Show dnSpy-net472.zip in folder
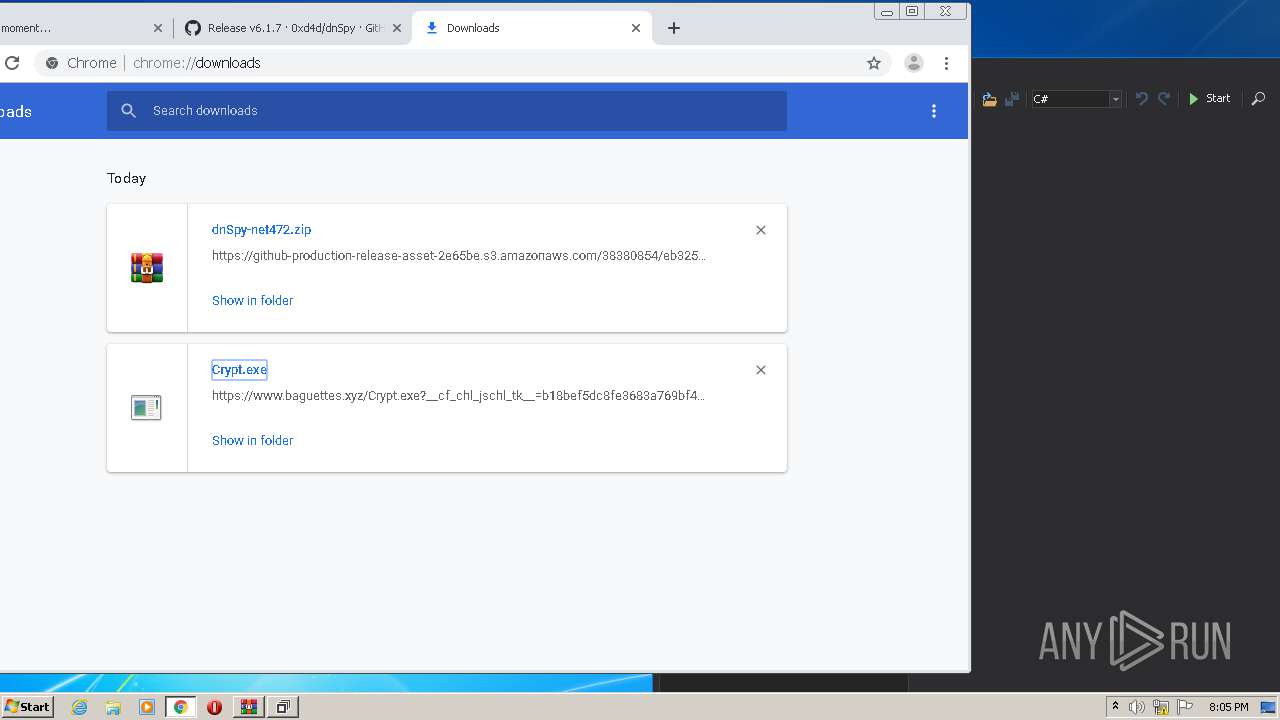This screenshot has width=1280, height=720. coord(252,300)
